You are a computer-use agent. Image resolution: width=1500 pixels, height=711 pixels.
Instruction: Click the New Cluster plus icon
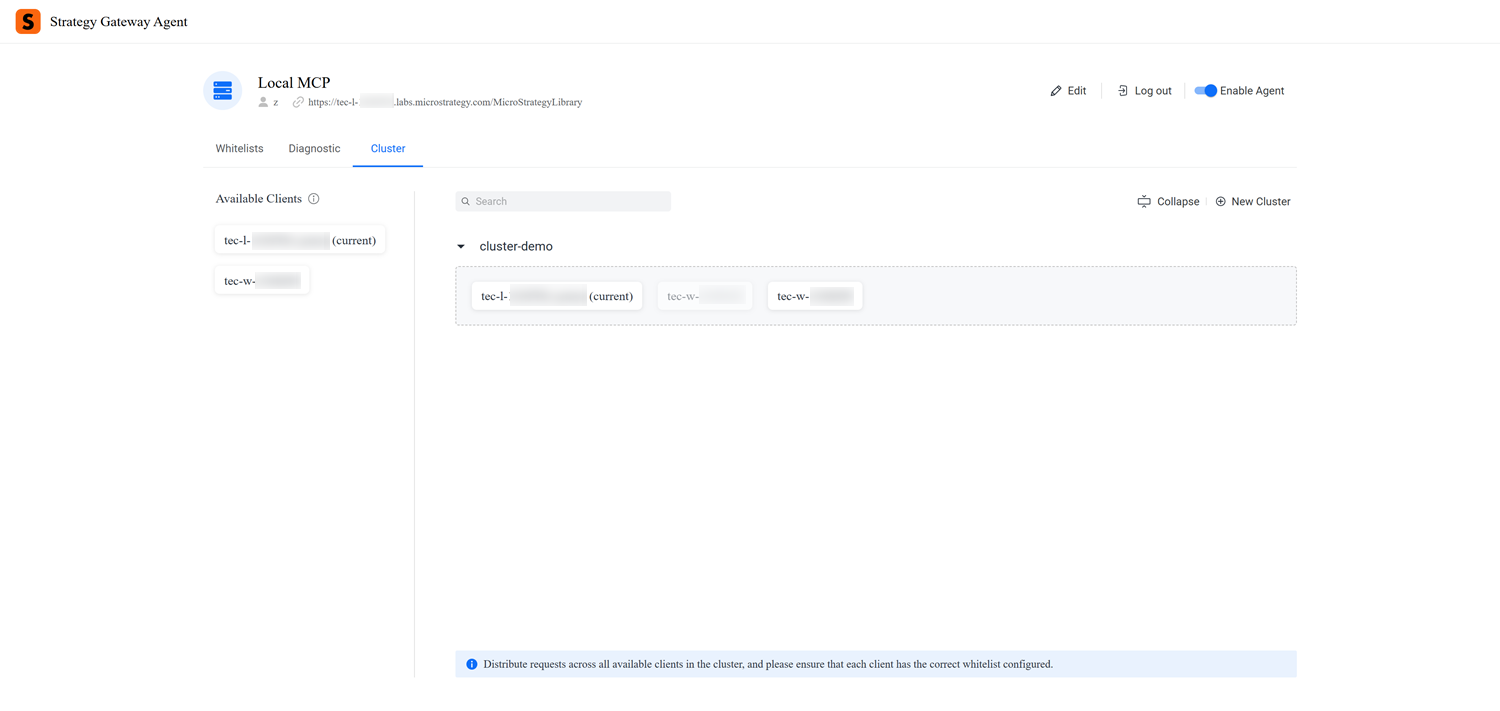coord(1220,202)
